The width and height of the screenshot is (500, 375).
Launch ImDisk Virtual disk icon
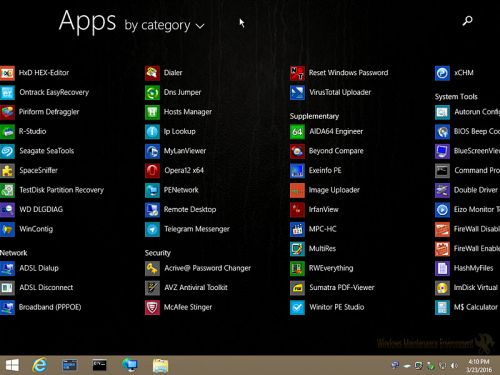click(442, 288)
